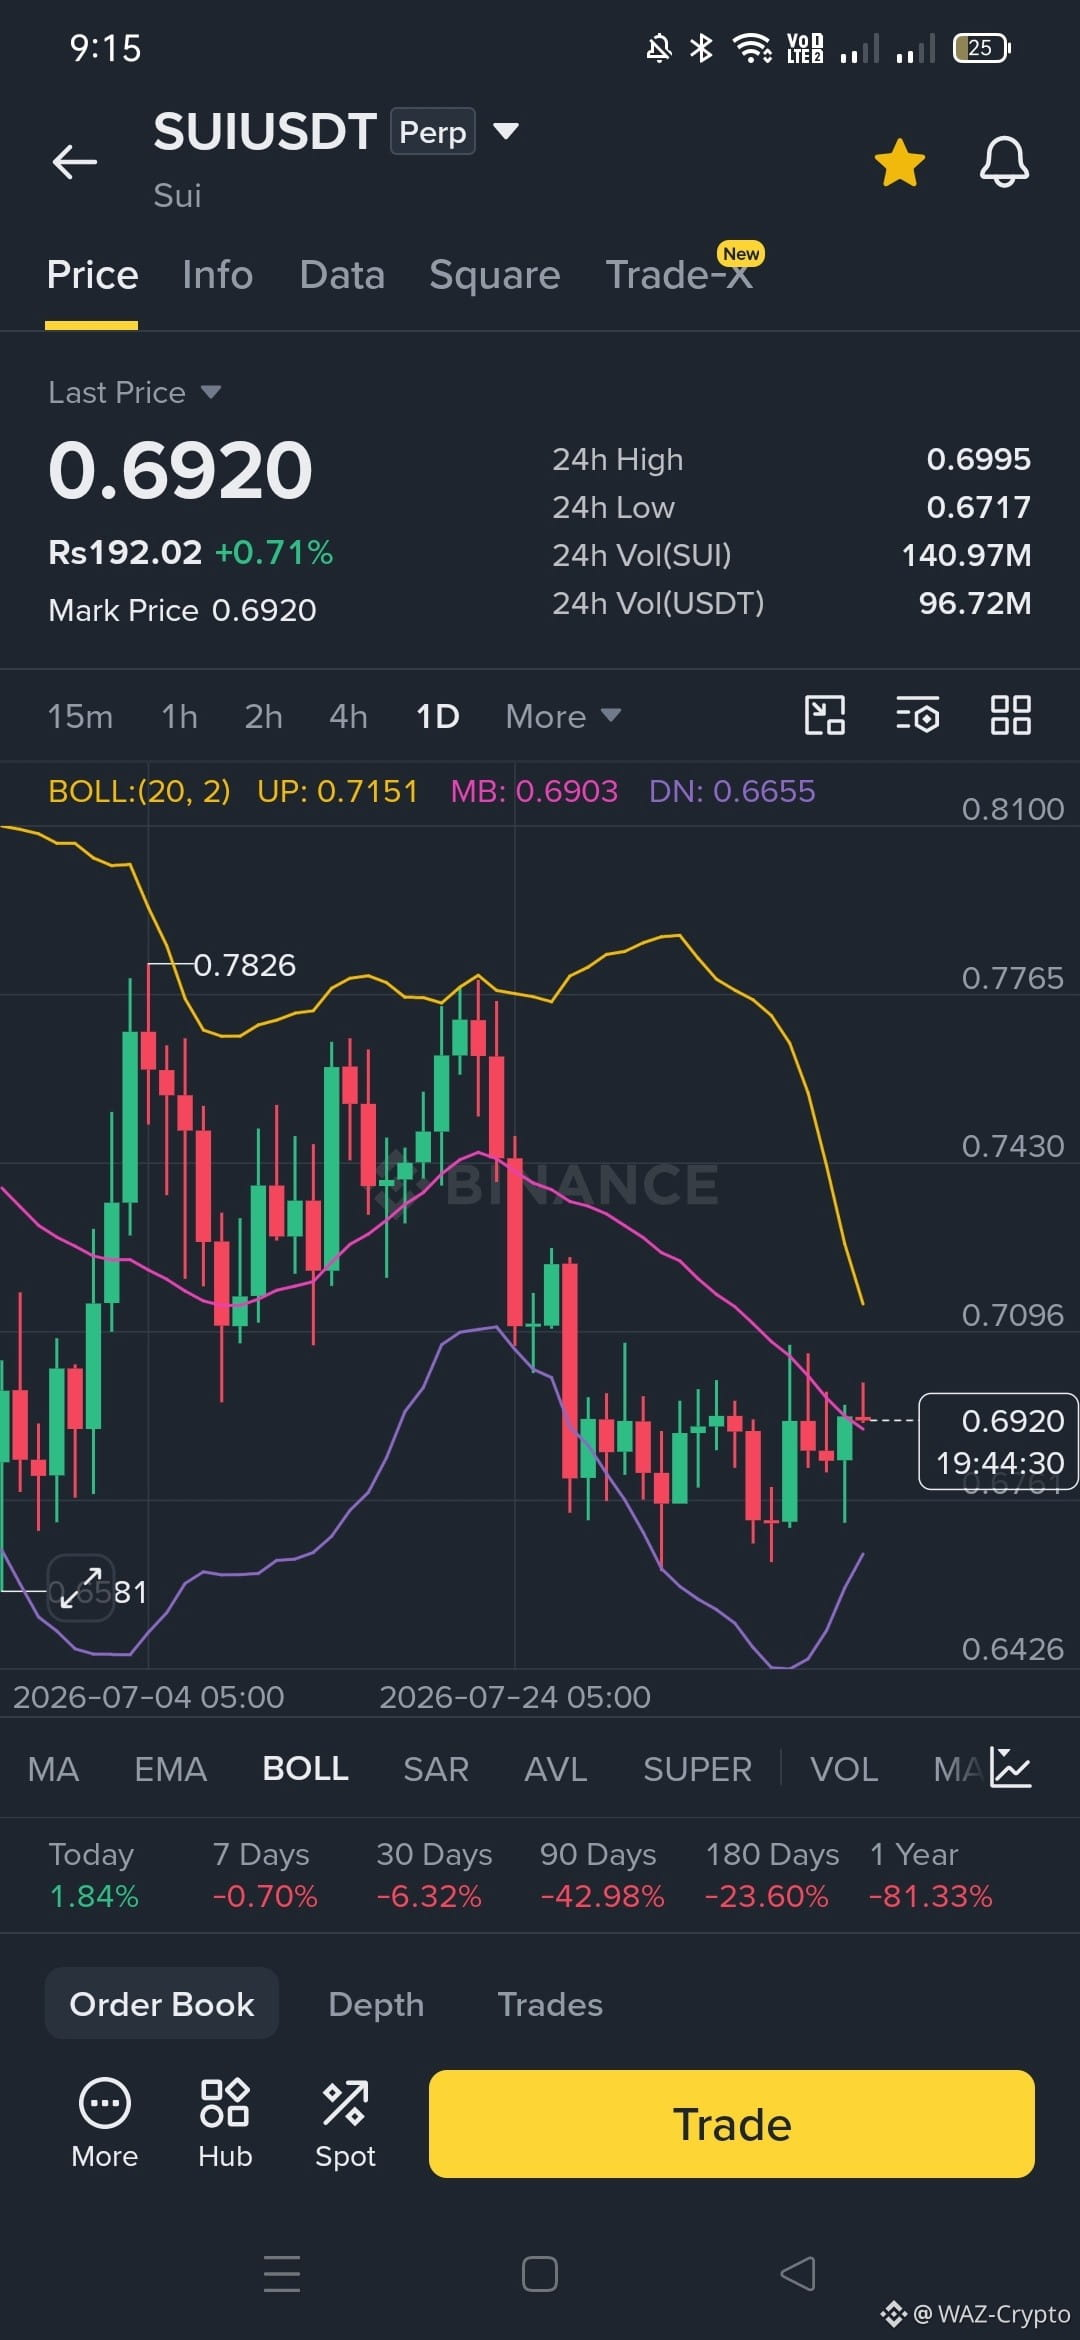Enable the SAR indicator
This screenshot has width=1080, height=2340.
436,1769
